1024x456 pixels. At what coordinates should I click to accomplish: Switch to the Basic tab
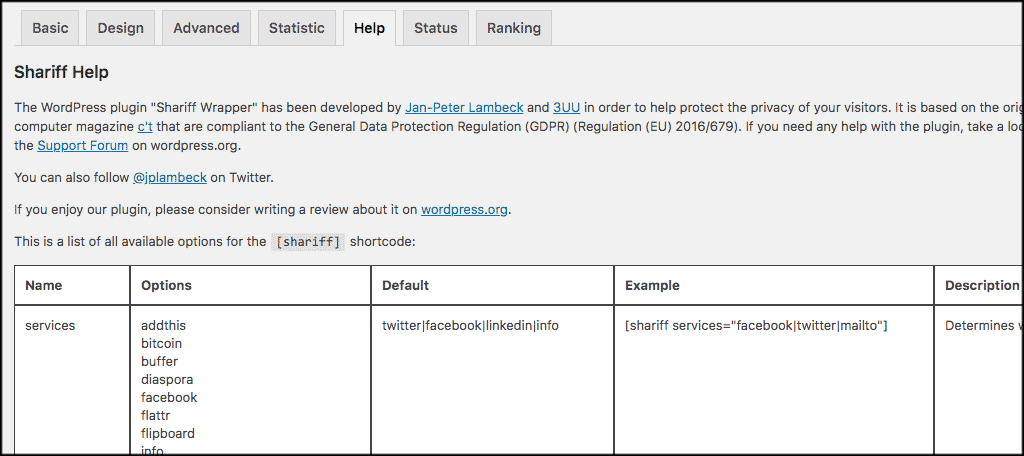[50, 28]
